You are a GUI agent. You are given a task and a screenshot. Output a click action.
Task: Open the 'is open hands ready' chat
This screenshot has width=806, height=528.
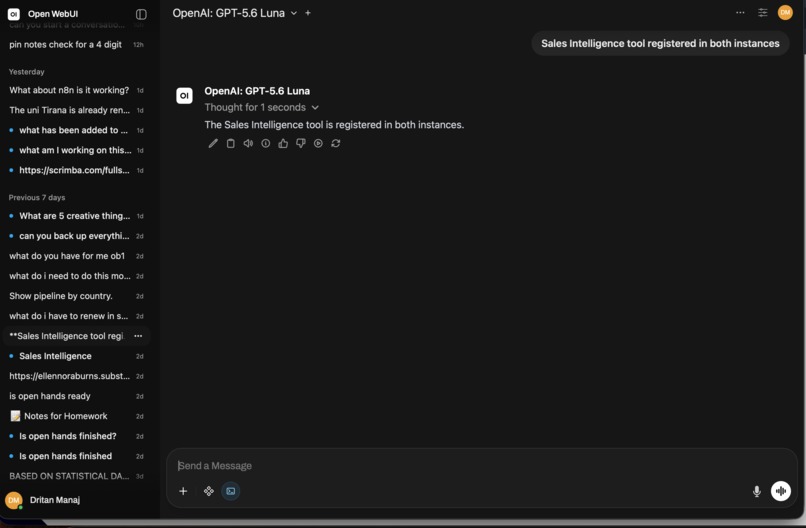click(77, 396)
